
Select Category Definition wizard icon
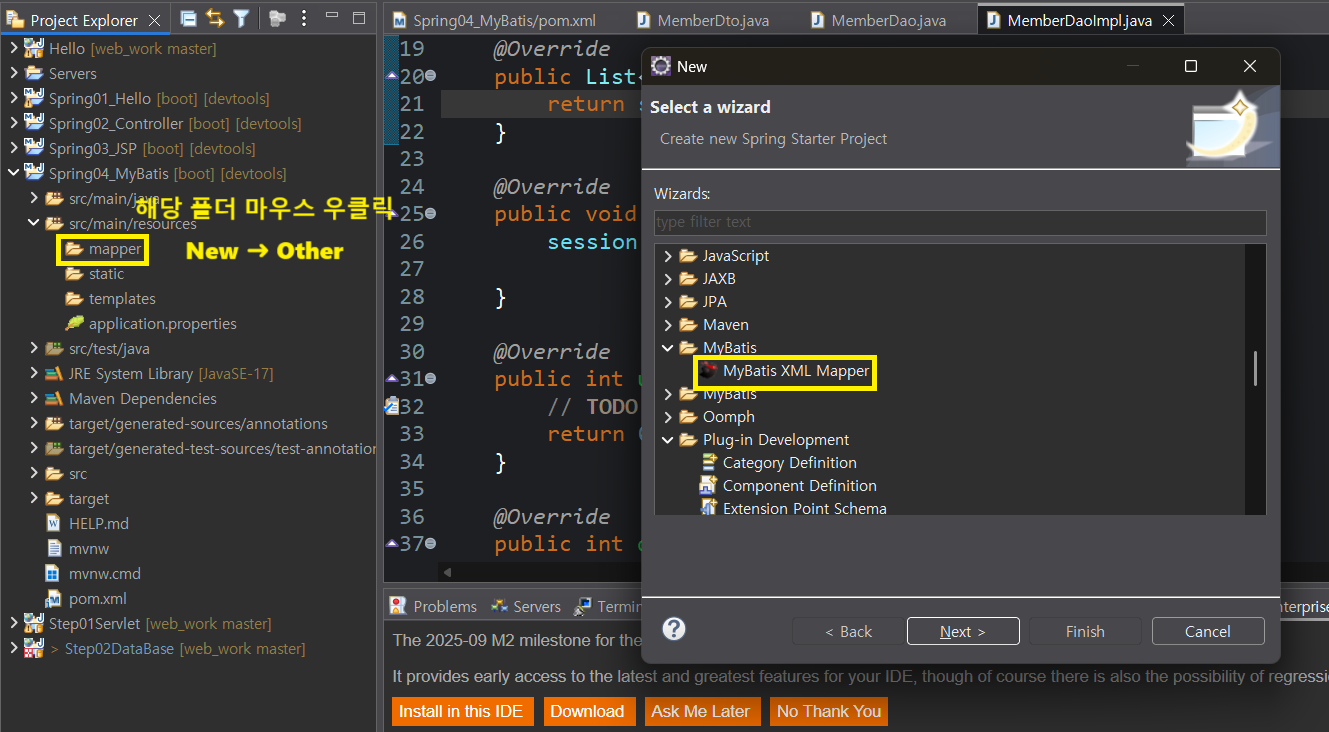point(708,463)
